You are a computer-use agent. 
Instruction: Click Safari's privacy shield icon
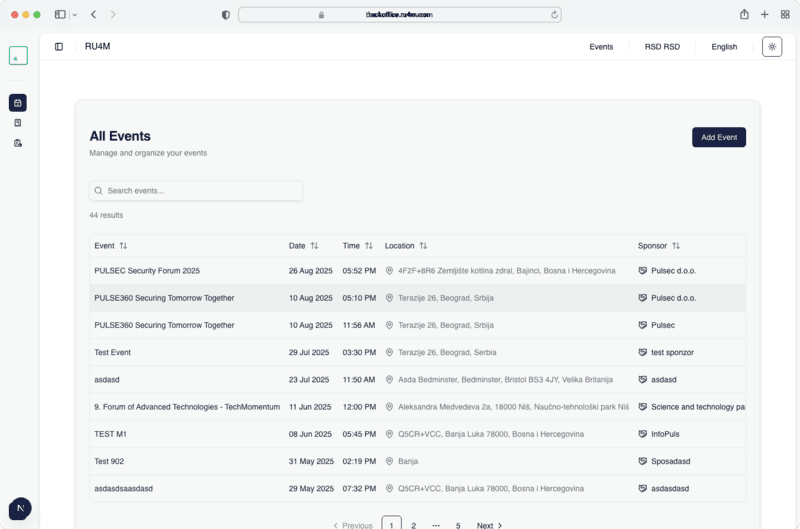click(x=225, y=15)
